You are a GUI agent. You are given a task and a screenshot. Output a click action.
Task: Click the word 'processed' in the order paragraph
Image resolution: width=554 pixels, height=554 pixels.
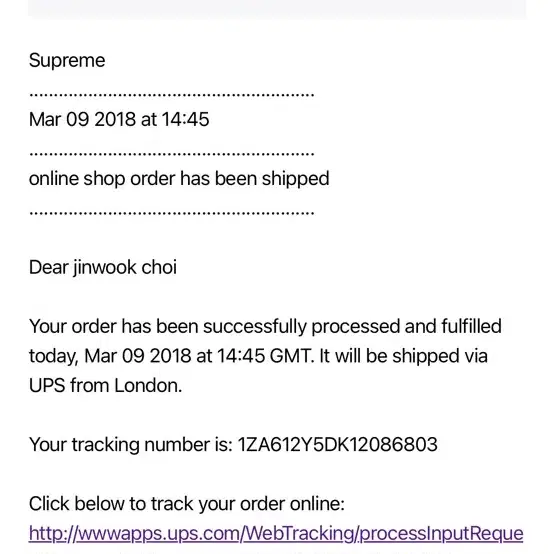click(355, 327)
